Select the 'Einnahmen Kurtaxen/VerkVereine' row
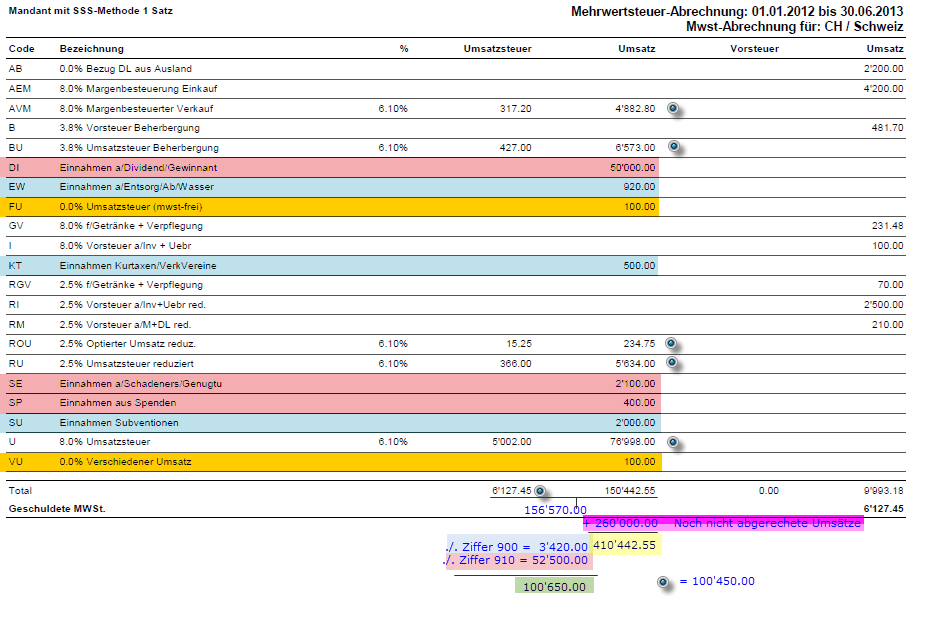Image resolution: width=932 pixels, height=627 pixels. (x=139, y=265)
